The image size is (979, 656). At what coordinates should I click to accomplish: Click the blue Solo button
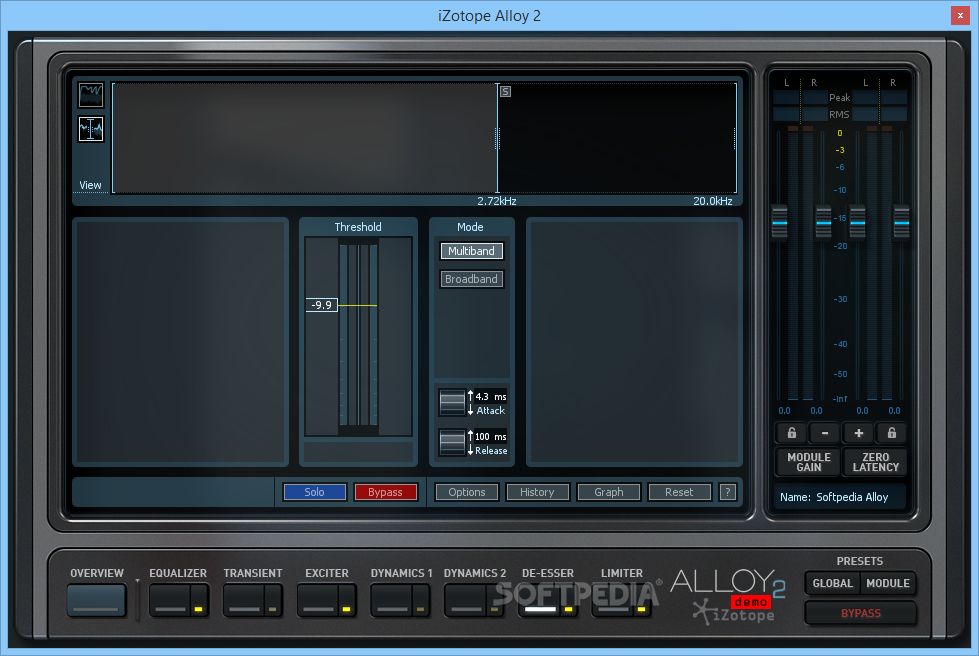pos(314,492)
